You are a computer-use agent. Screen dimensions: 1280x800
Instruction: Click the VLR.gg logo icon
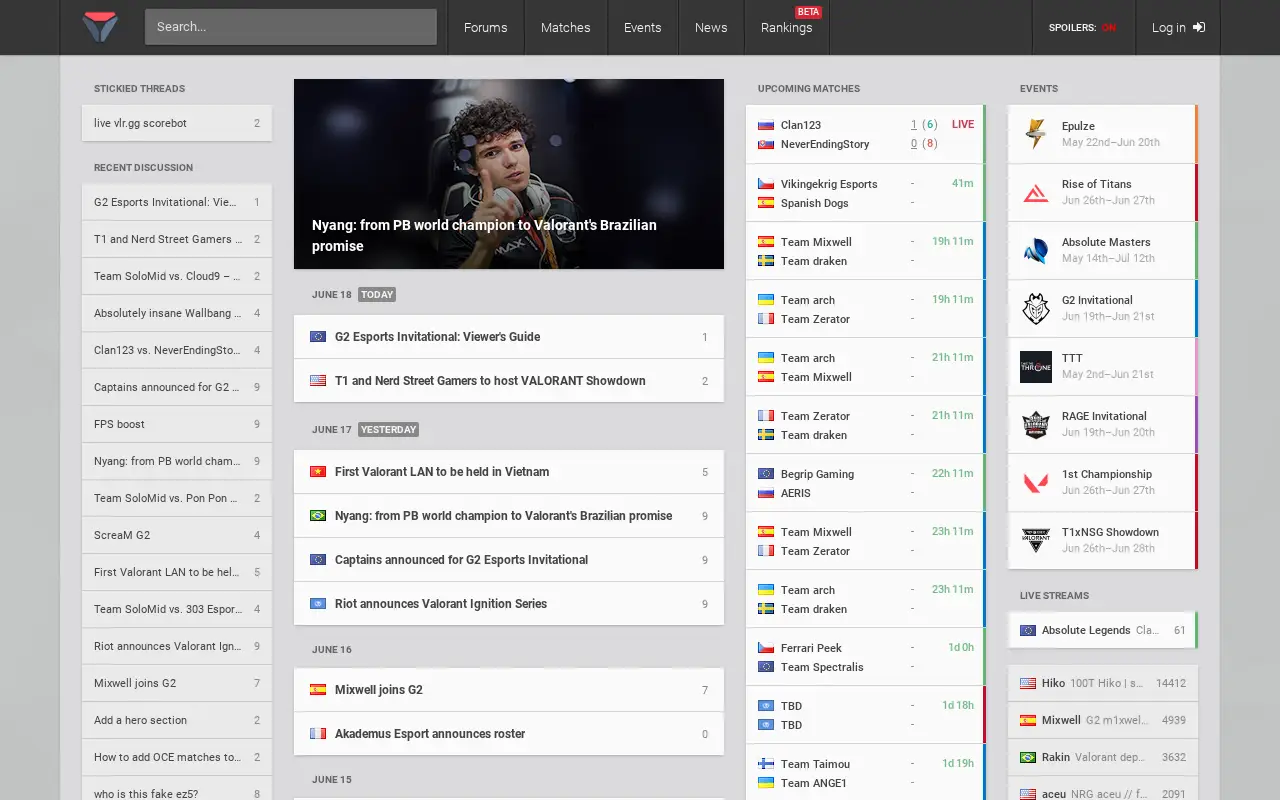coord(100,27)
